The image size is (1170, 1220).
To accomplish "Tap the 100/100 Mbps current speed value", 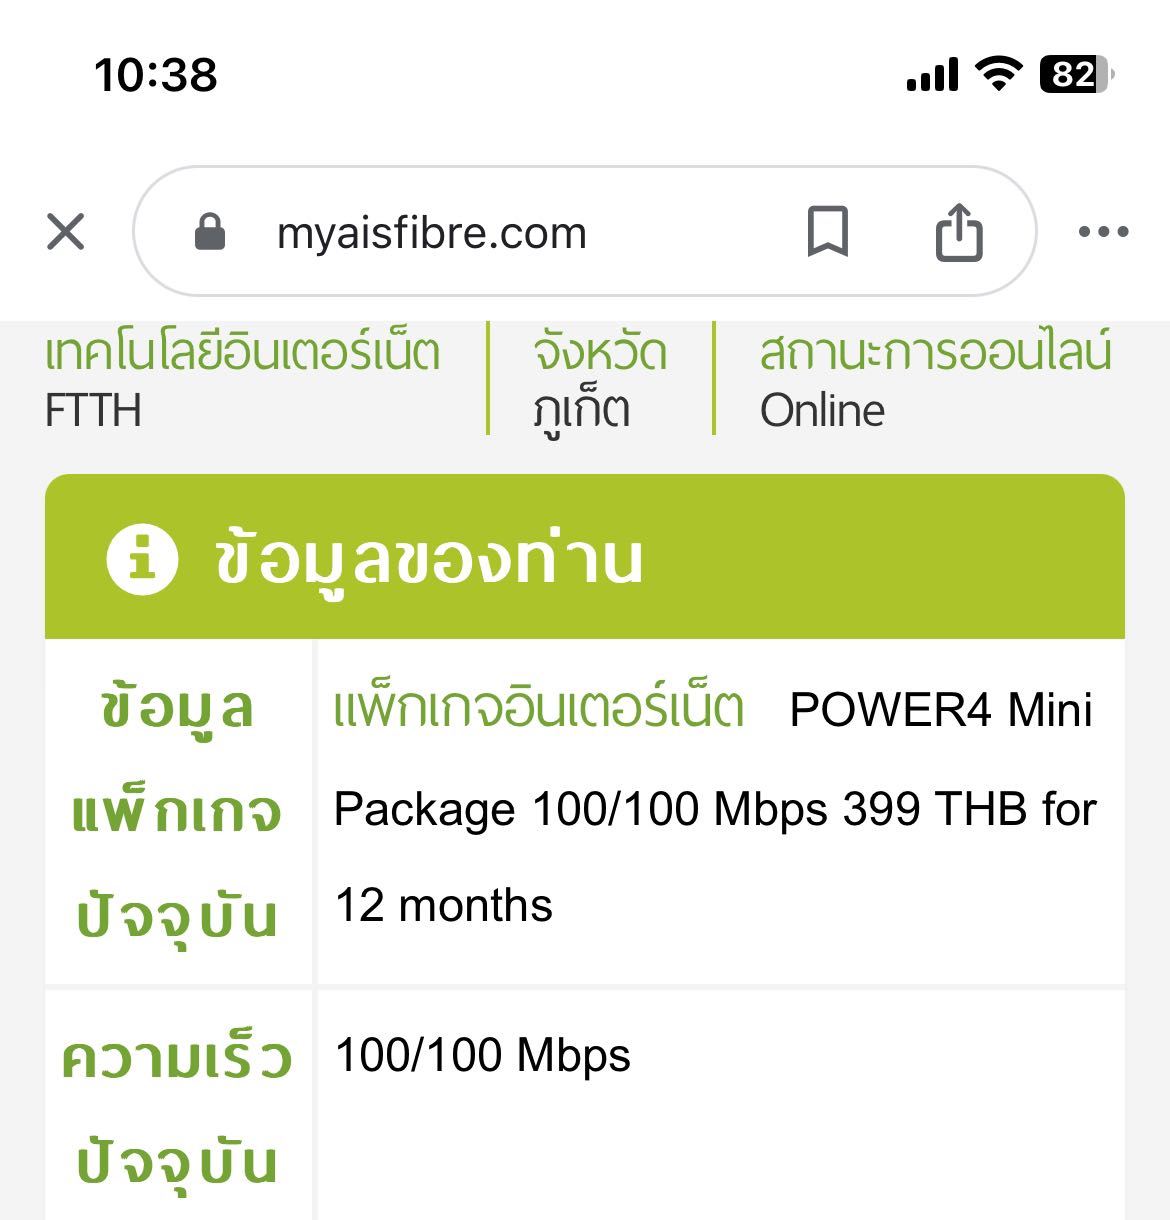I will tap(482, 1055).
